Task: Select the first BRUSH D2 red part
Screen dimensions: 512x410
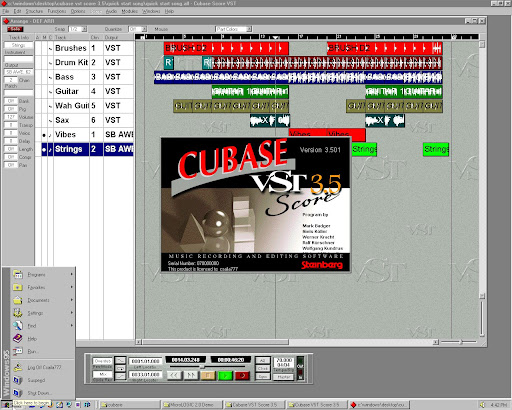Action: 226,48
